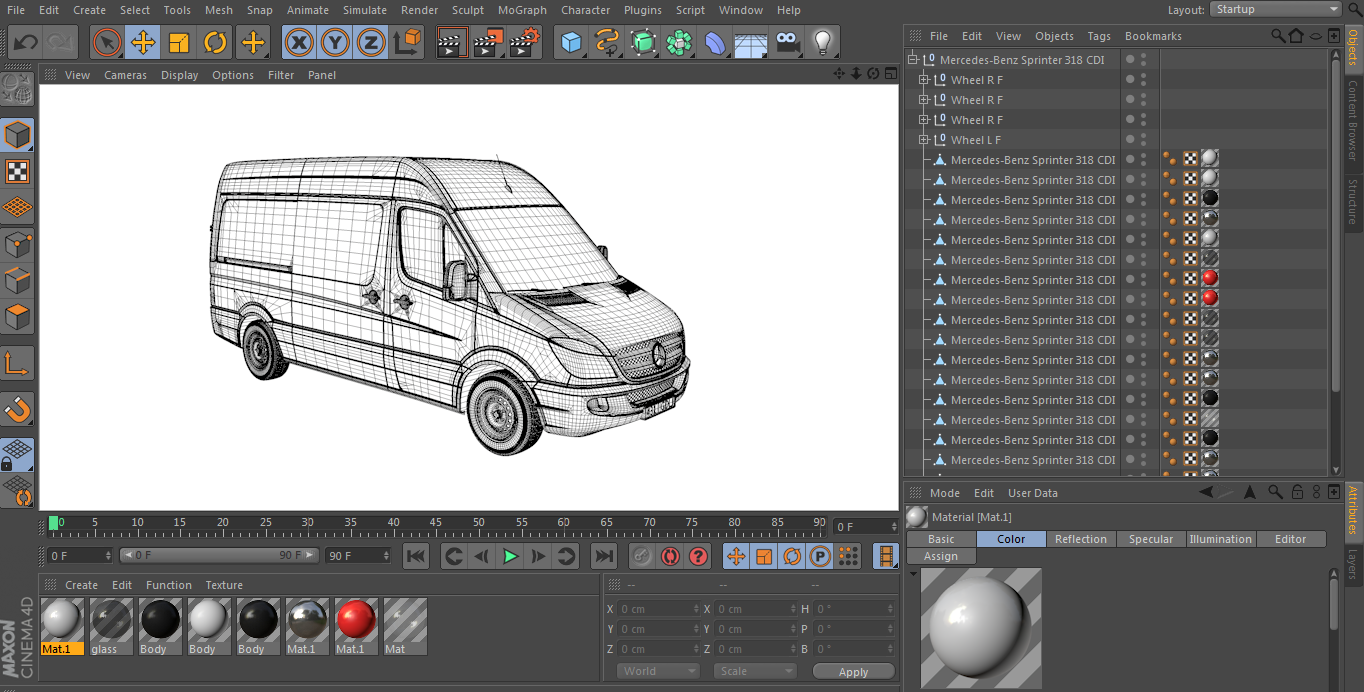Add a floor environment object
This screenshot has height=692, width=1364.
click(751, 43)
